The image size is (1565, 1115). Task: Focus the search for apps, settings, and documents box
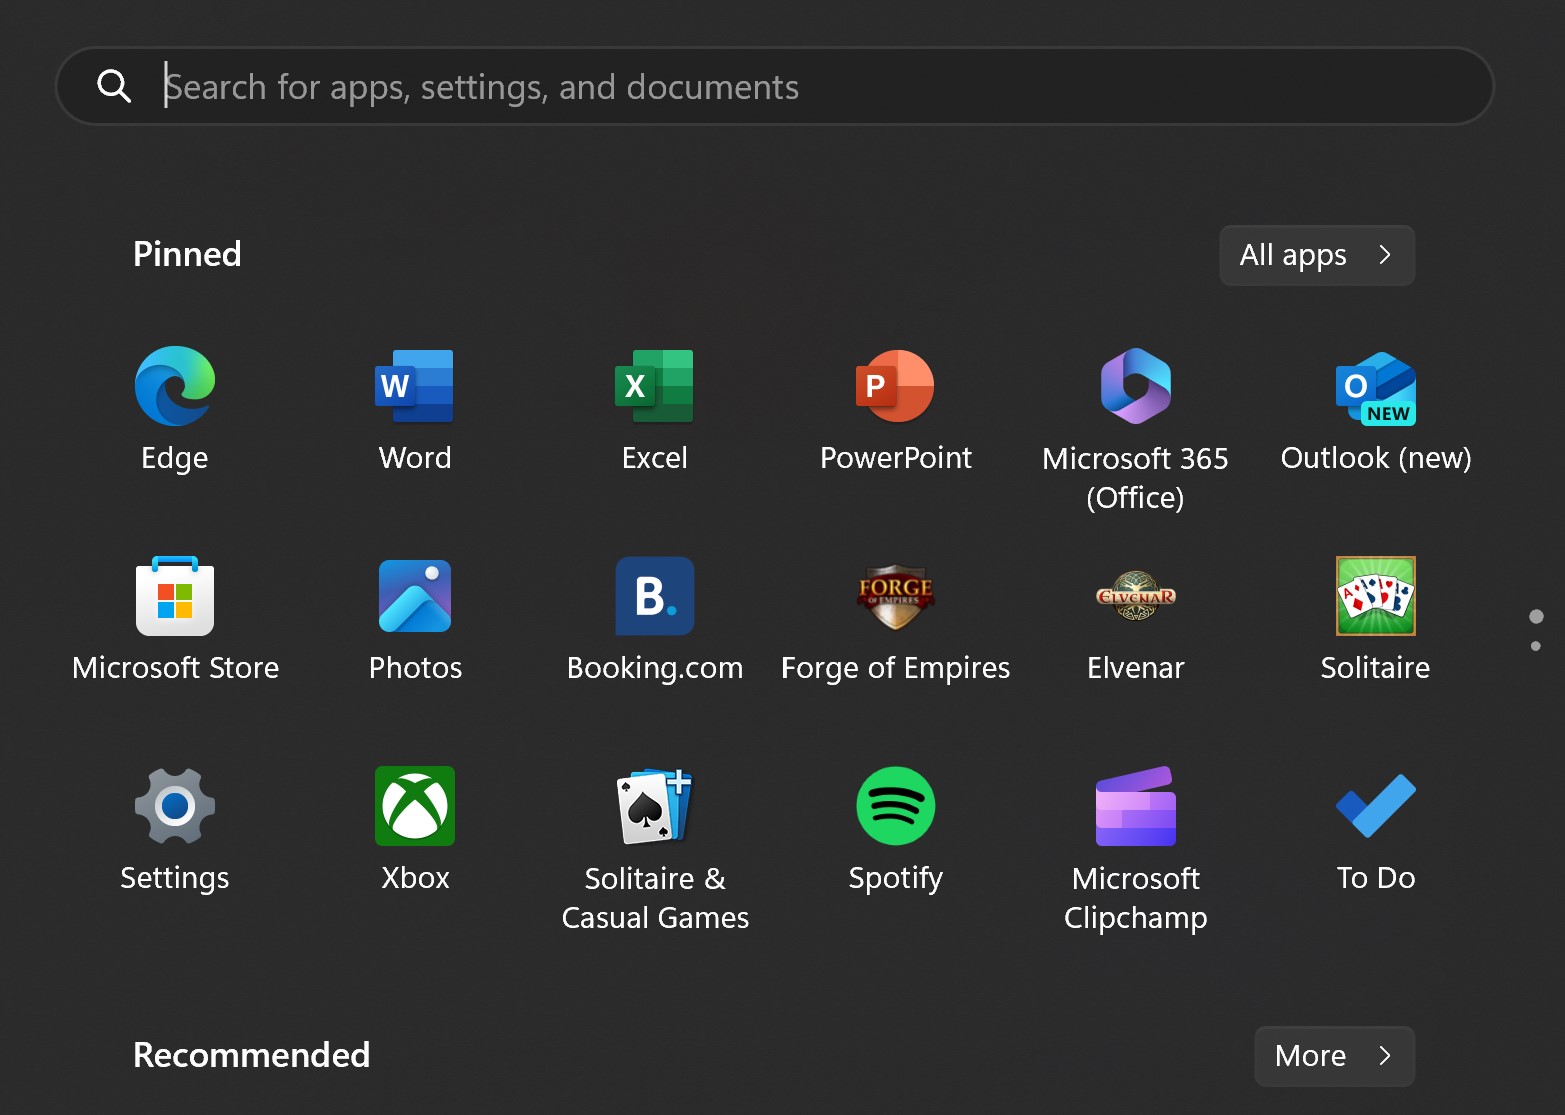pyautogui.click(x=775, y=86)
